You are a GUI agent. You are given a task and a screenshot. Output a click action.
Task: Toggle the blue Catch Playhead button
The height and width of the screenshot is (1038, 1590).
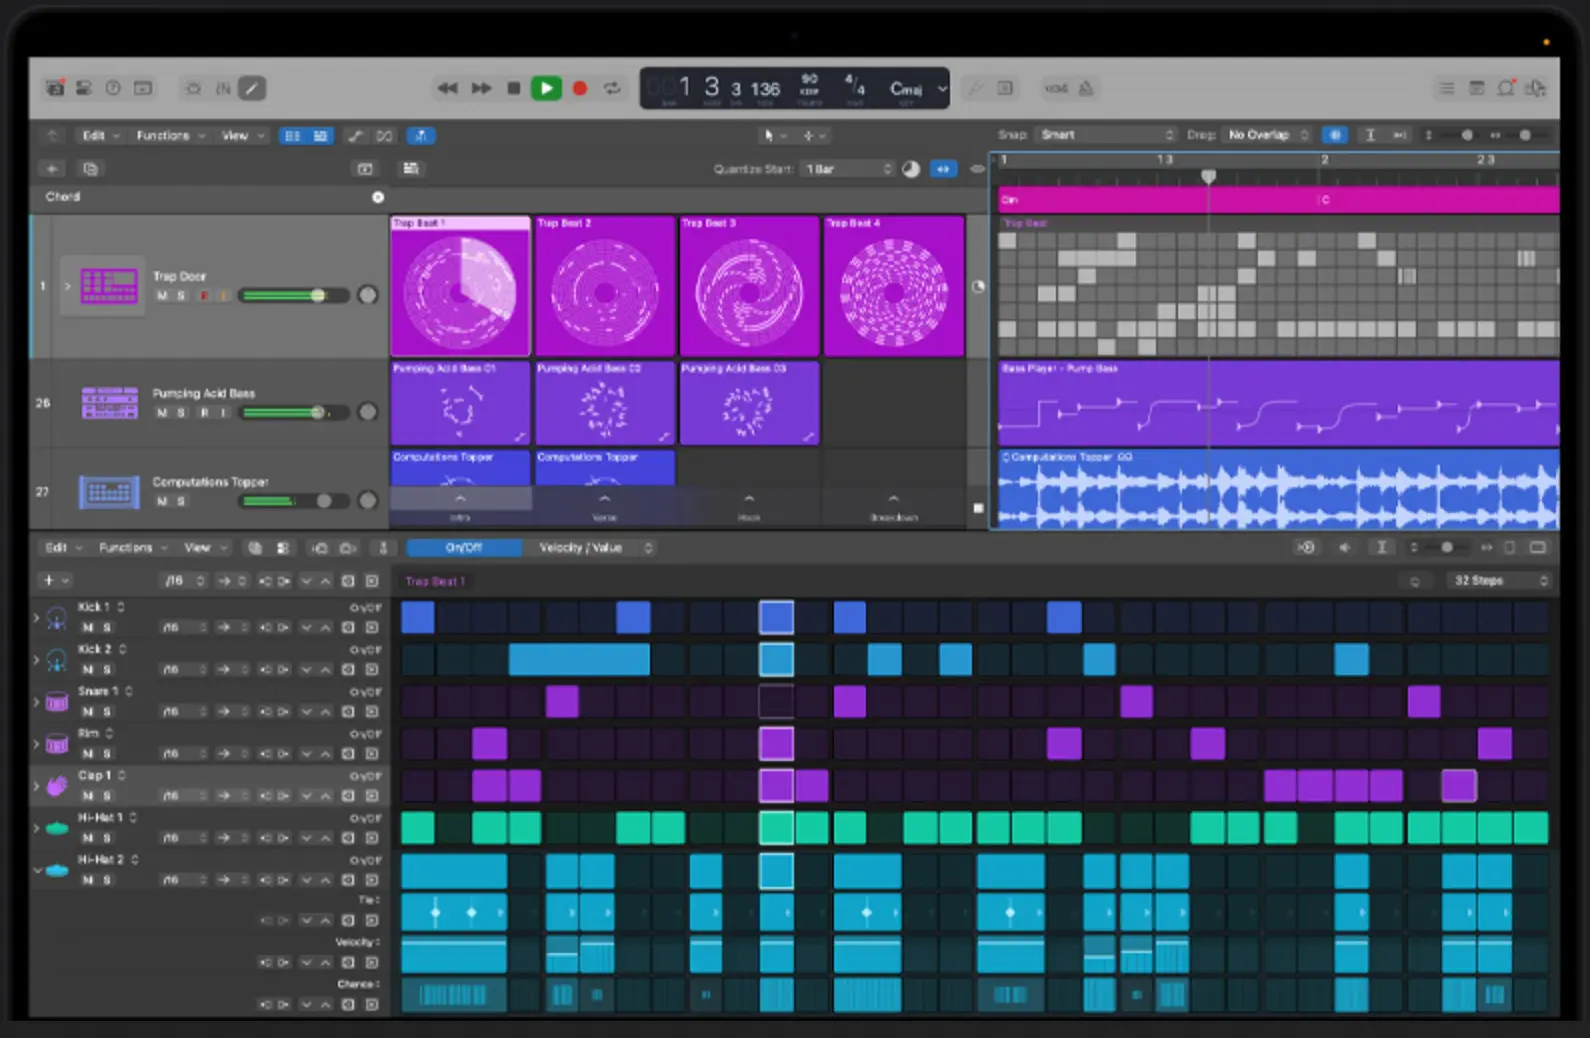click(421, 135)
